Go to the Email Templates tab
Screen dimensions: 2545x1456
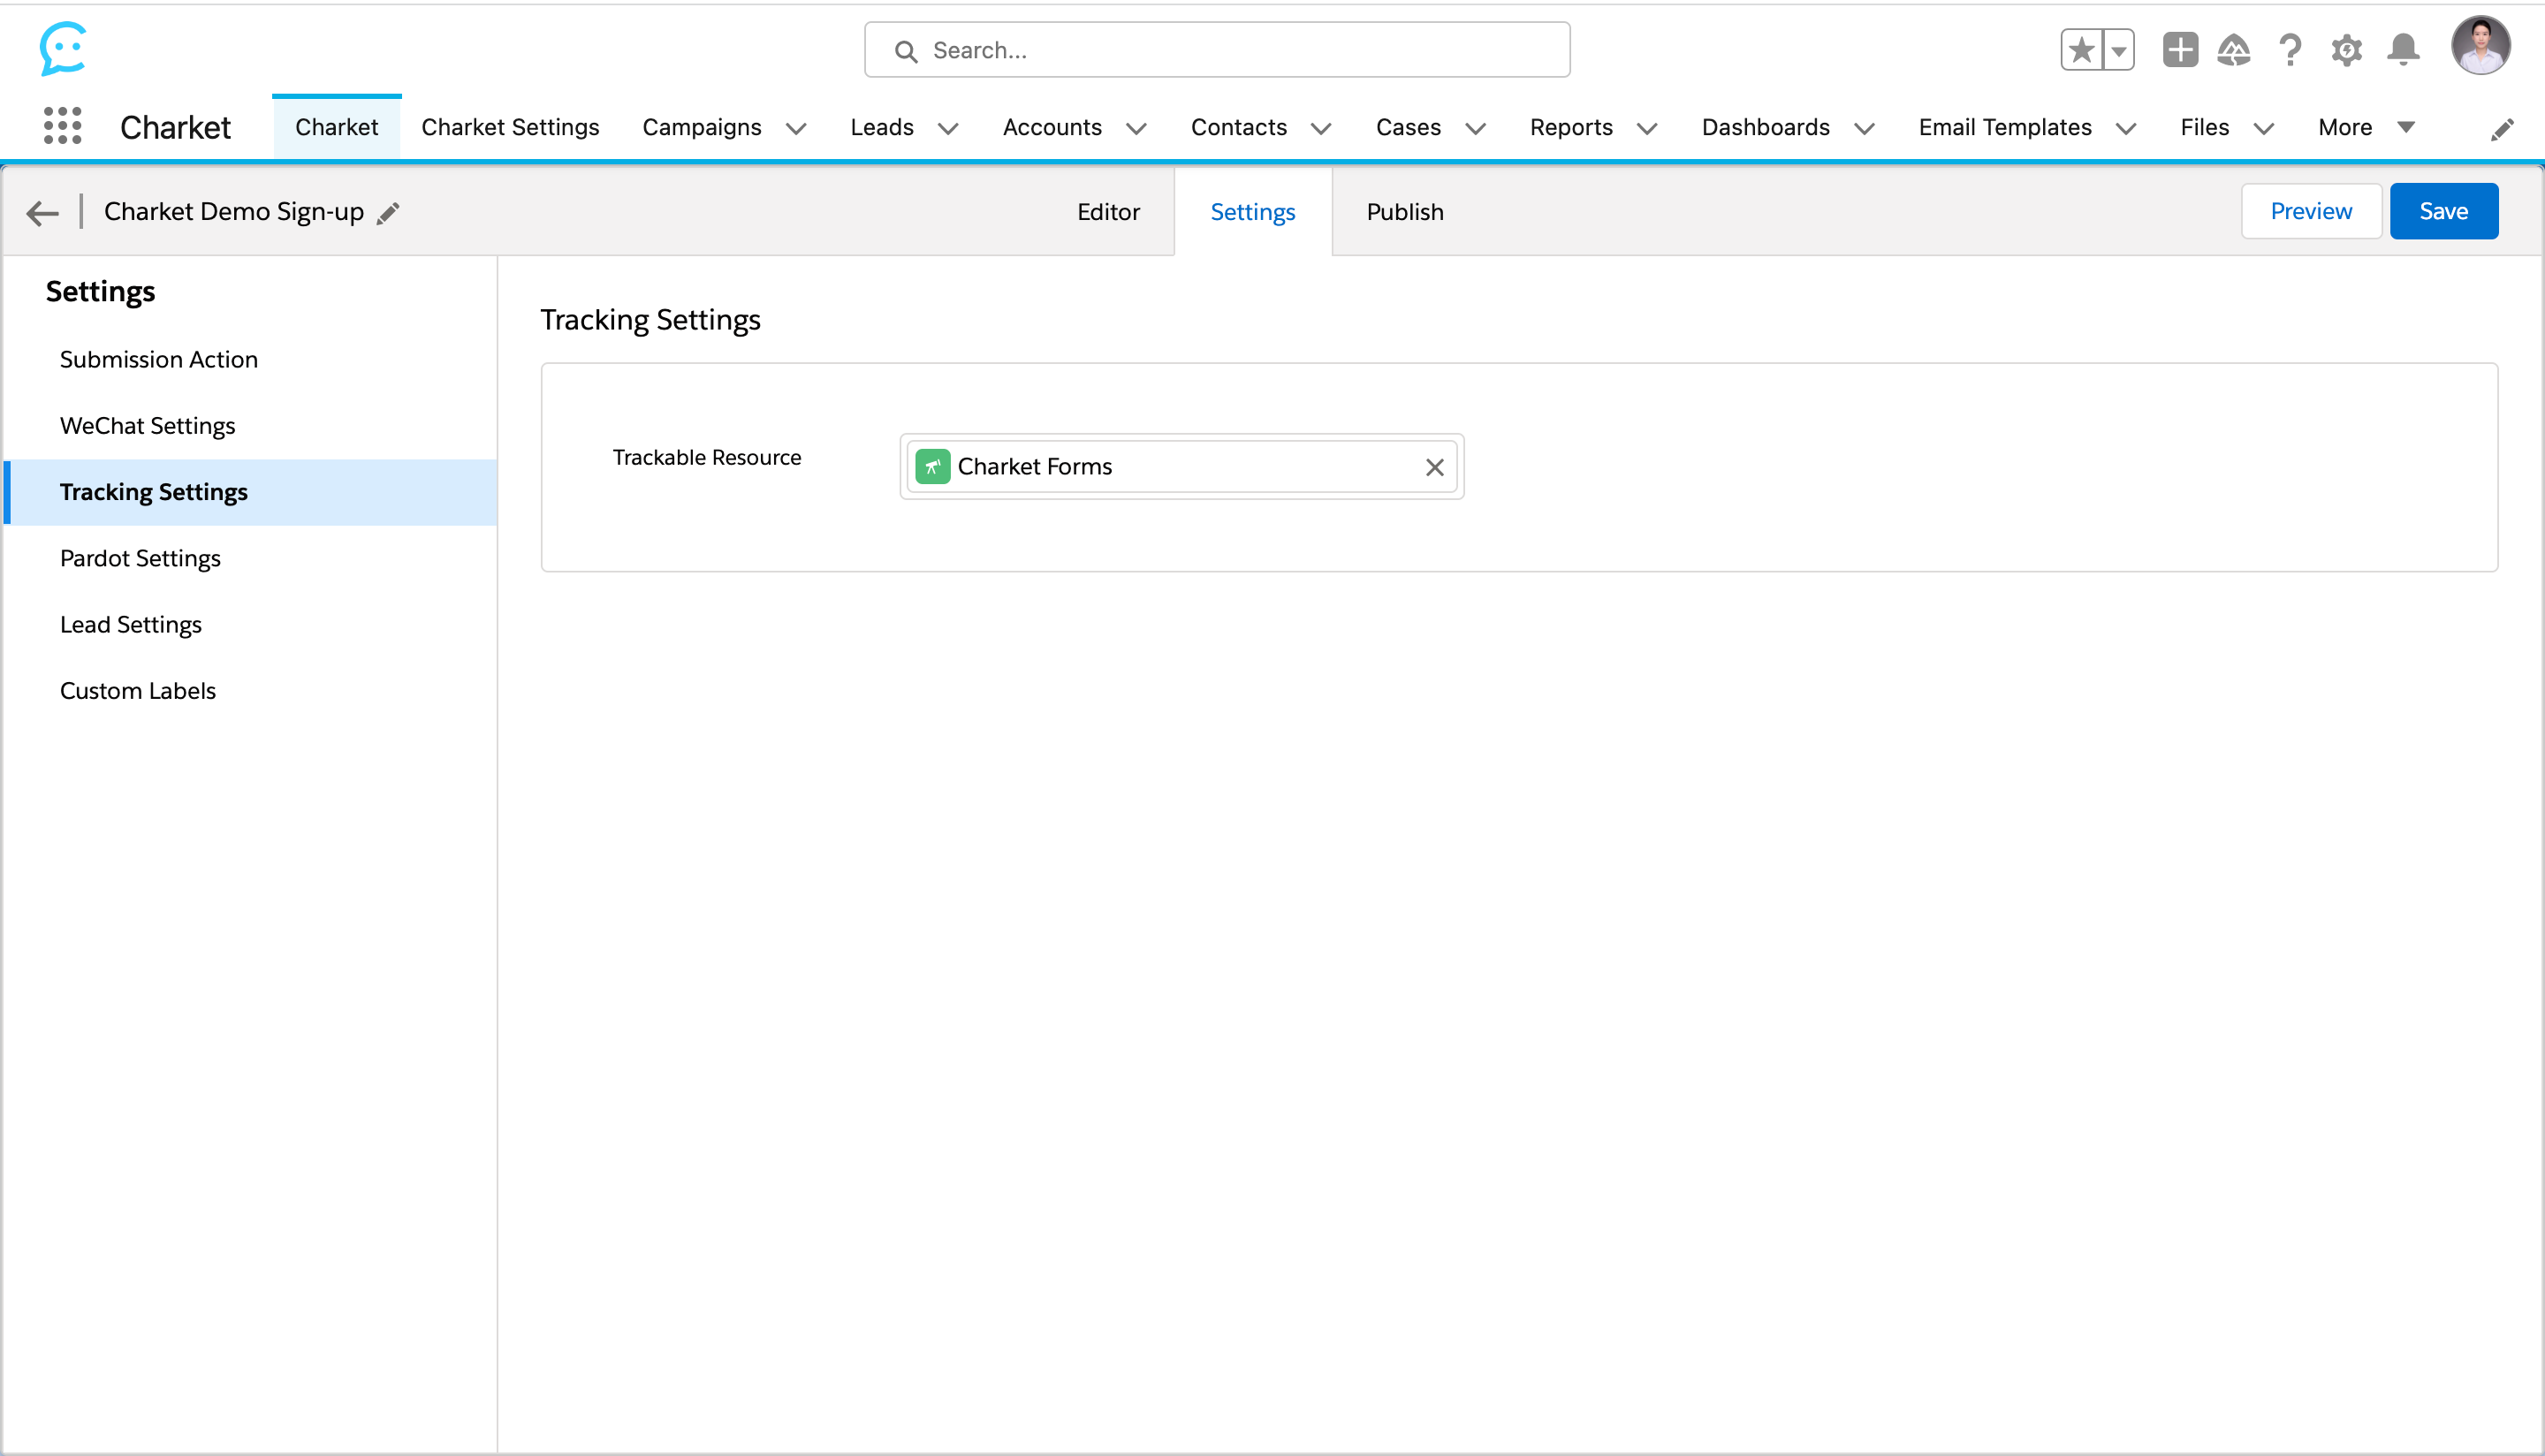(2005, 127)
